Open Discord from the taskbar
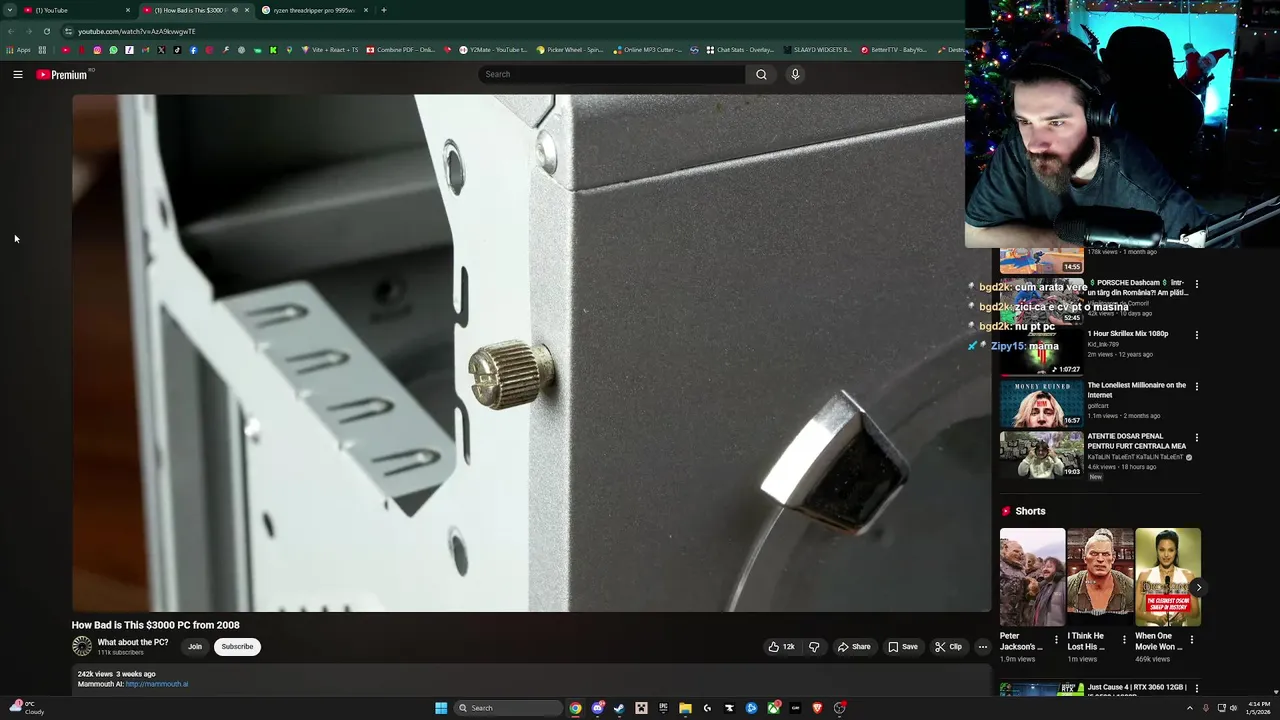Viewport: 1280px width, 720px height. coord(598,708)
